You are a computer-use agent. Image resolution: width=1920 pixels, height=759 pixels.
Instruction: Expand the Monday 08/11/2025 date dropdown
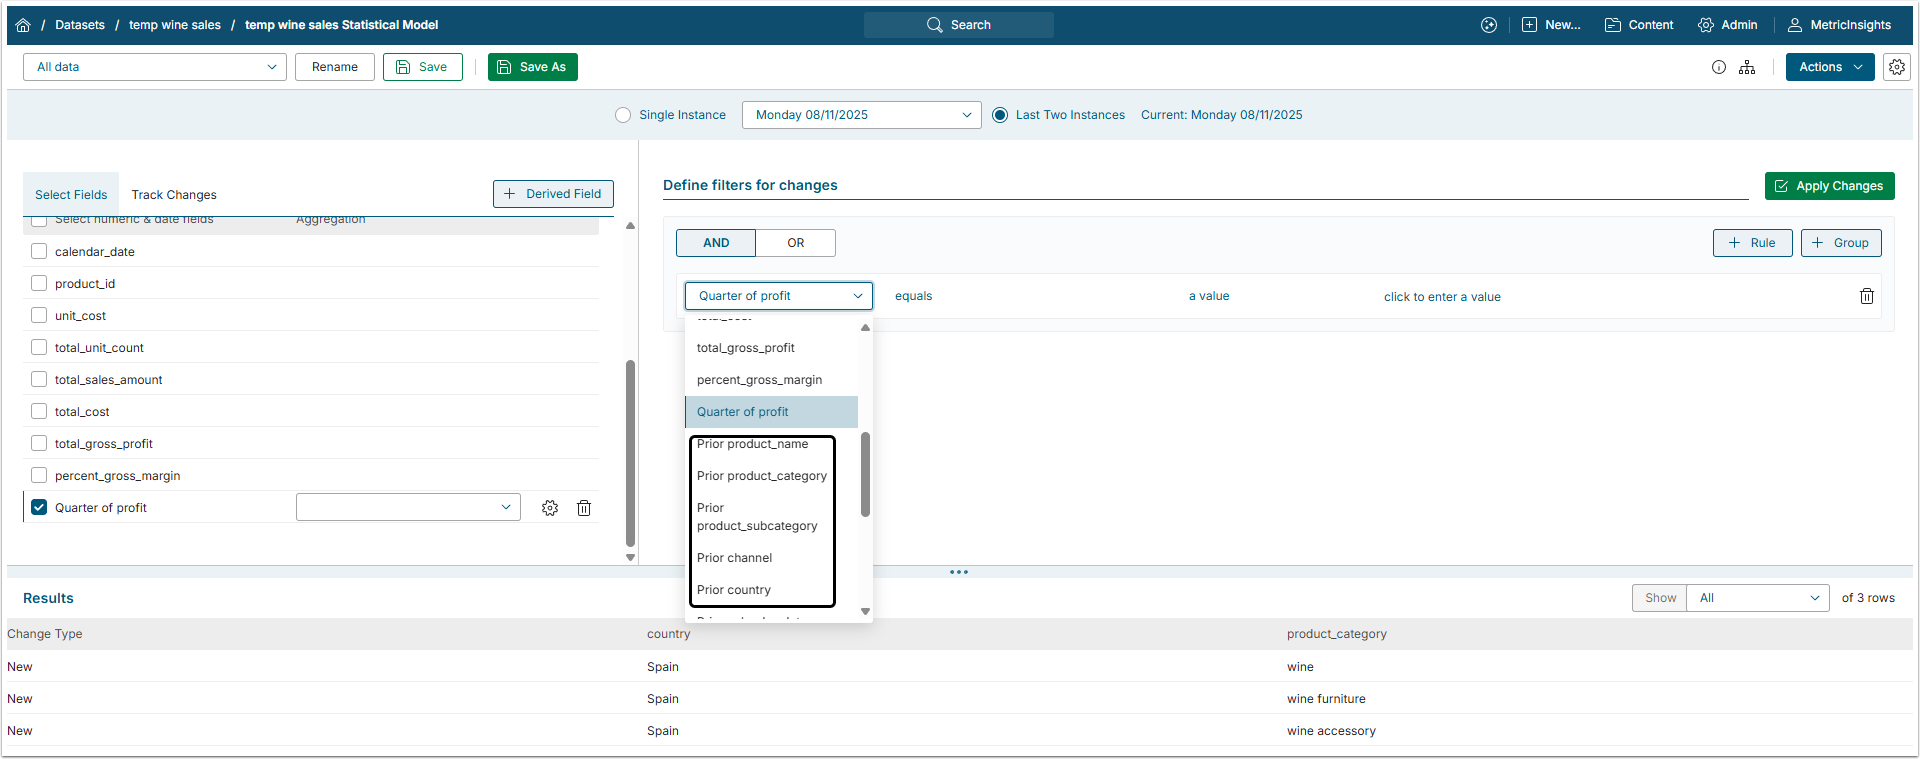(x=861, y=115)
